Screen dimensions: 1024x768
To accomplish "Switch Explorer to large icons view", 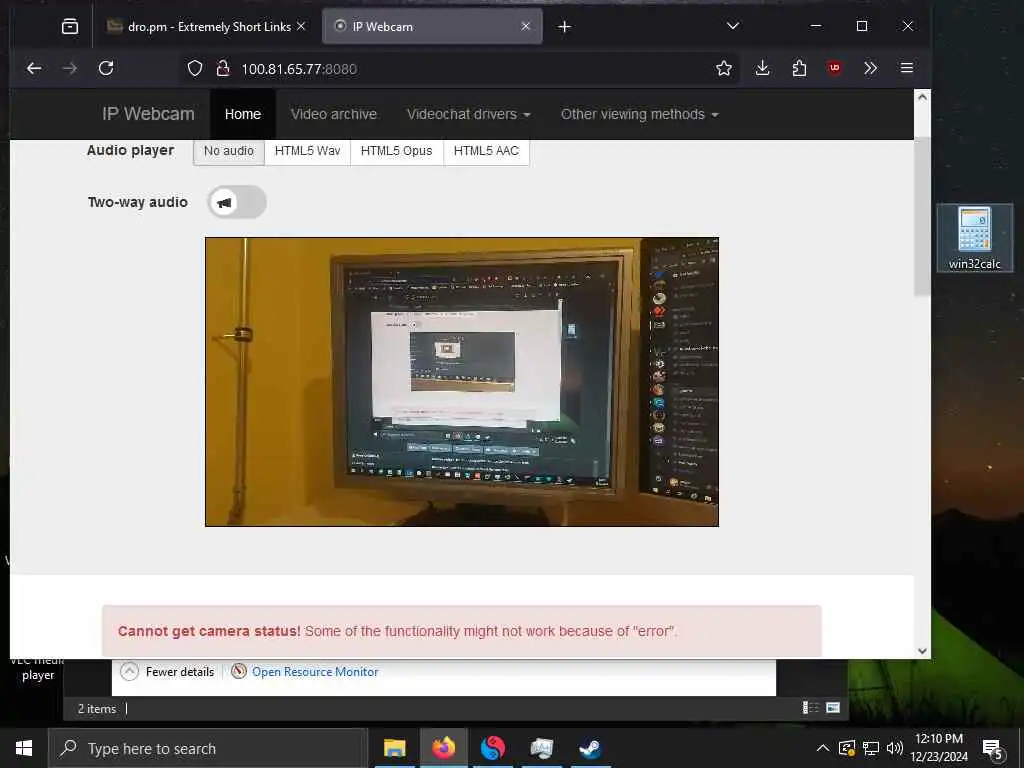I will click(833, 707).
